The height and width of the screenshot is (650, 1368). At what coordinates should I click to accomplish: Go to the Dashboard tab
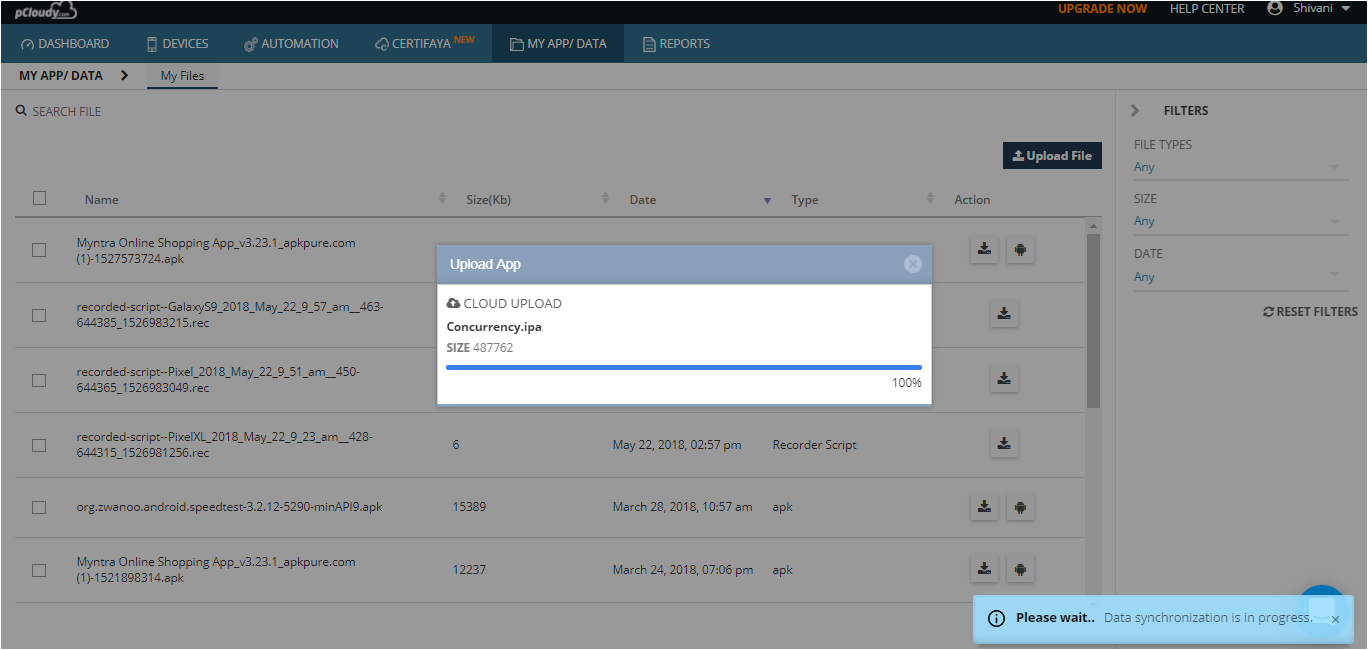(65, 44)
